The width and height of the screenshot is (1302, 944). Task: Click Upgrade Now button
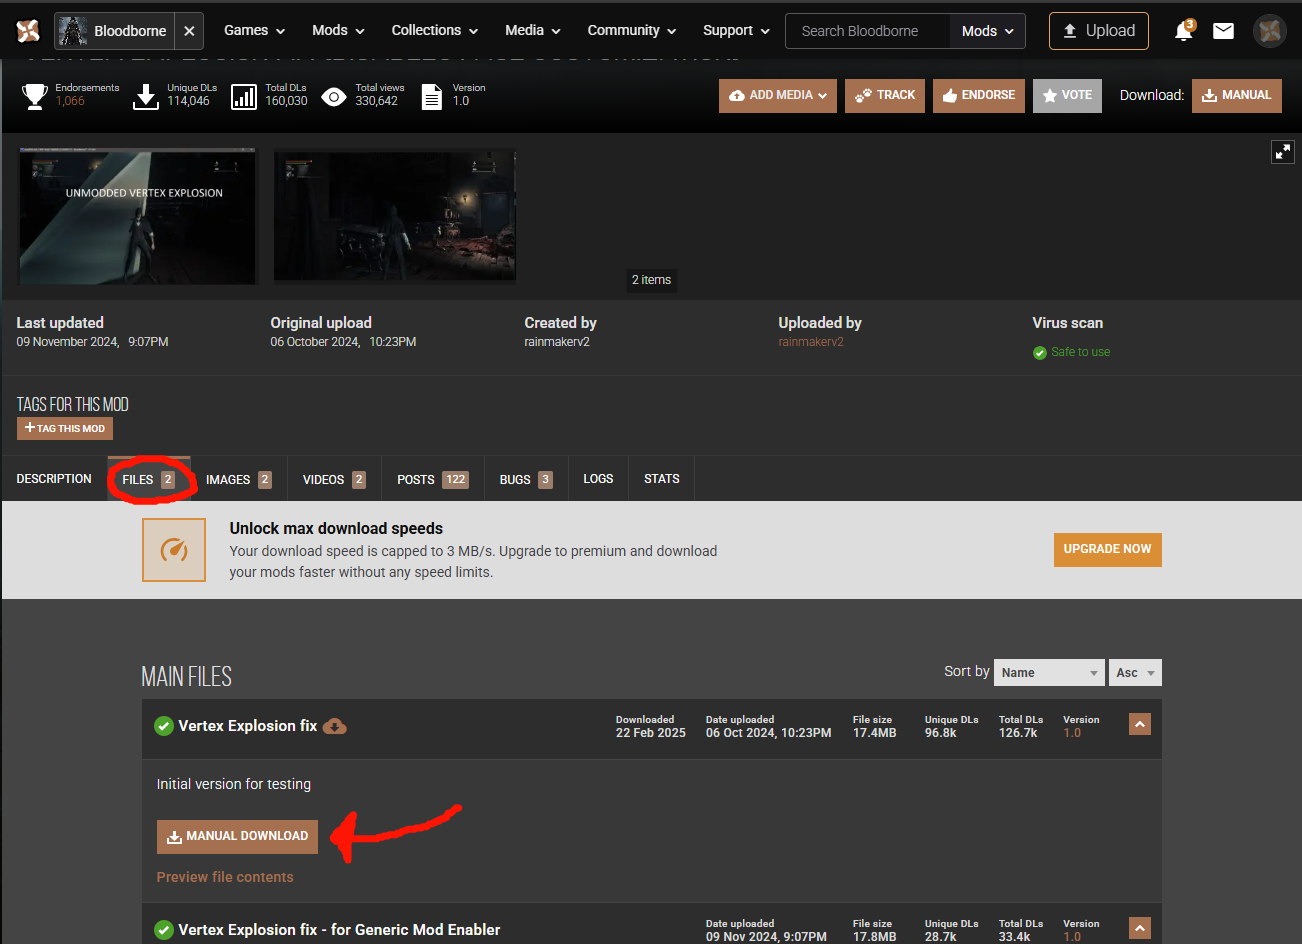point(1108,549)
